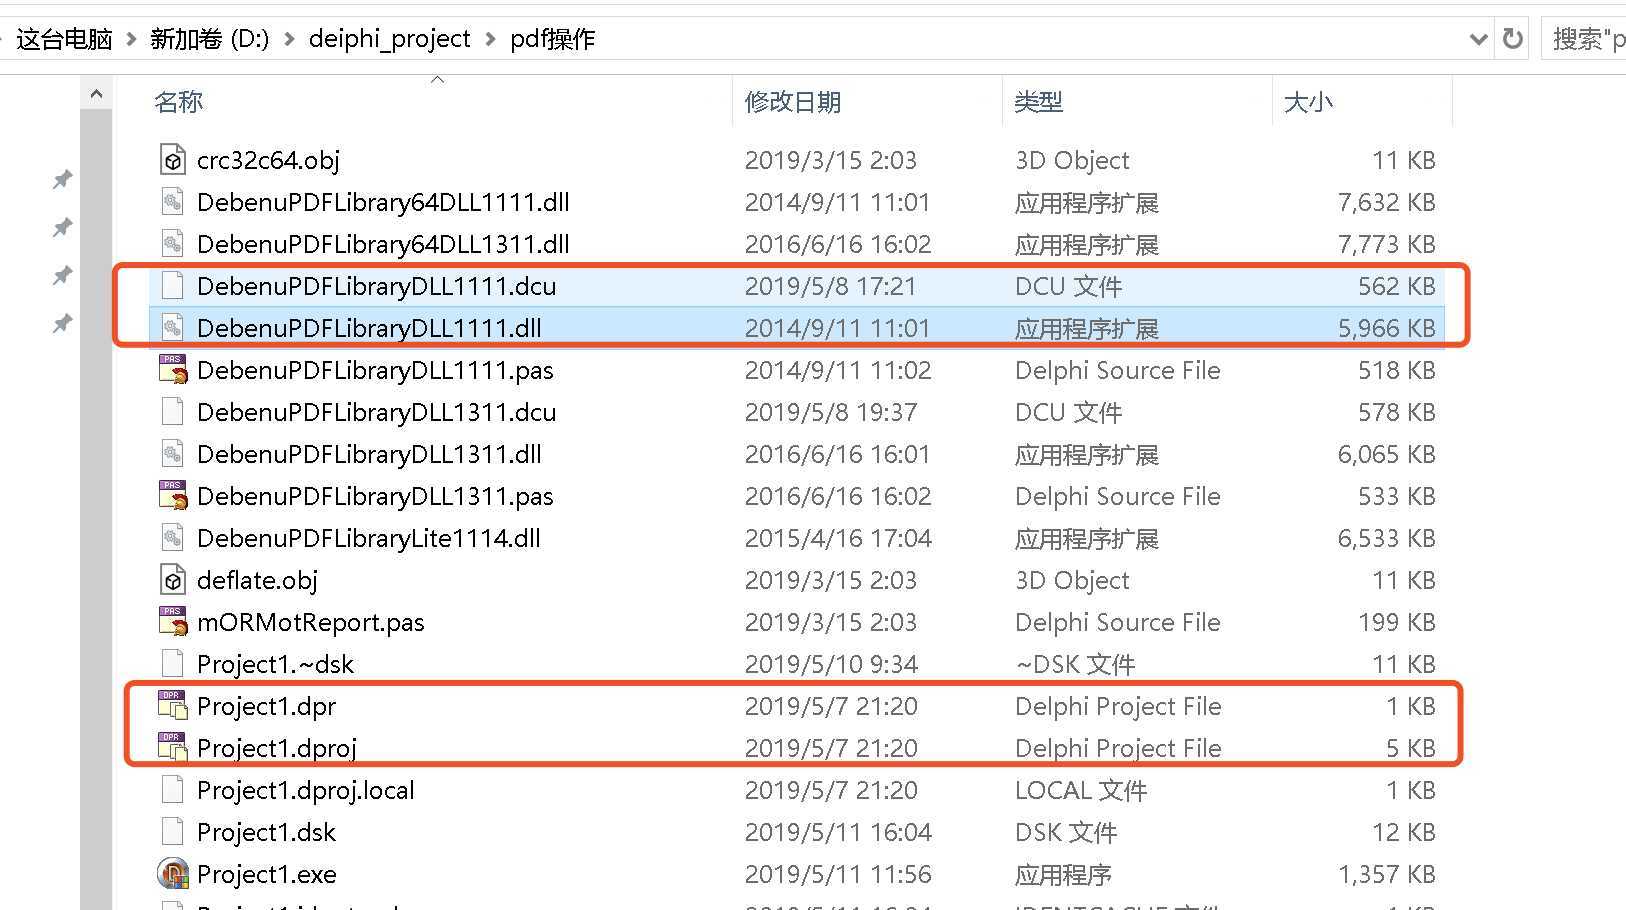Select the file name Project1.dproj.local

point(306,790)
